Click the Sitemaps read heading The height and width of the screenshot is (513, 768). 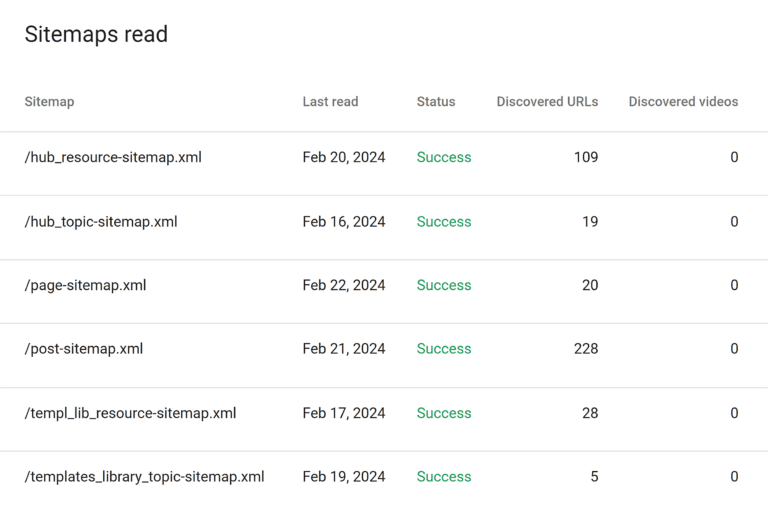96,34
